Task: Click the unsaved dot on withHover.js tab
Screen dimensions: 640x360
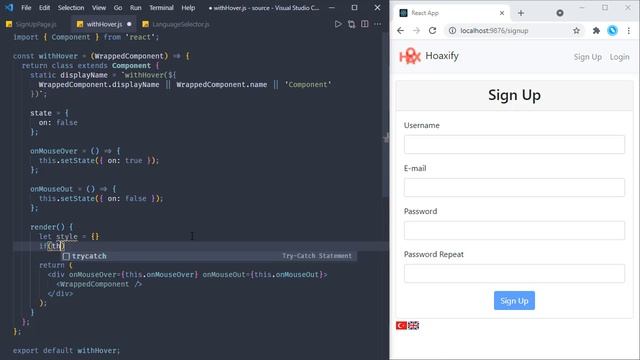Action: click(x=129, y=24)
